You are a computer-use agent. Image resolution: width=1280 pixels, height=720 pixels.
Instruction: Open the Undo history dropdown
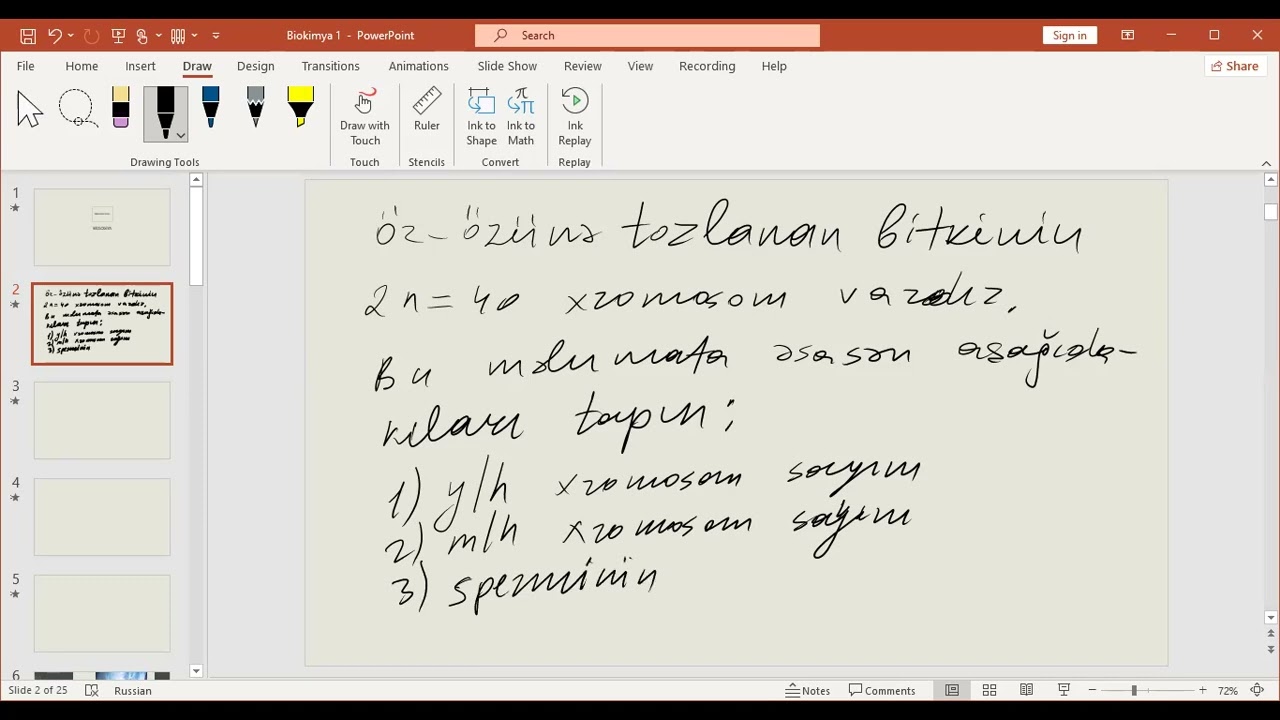point(72,35)
